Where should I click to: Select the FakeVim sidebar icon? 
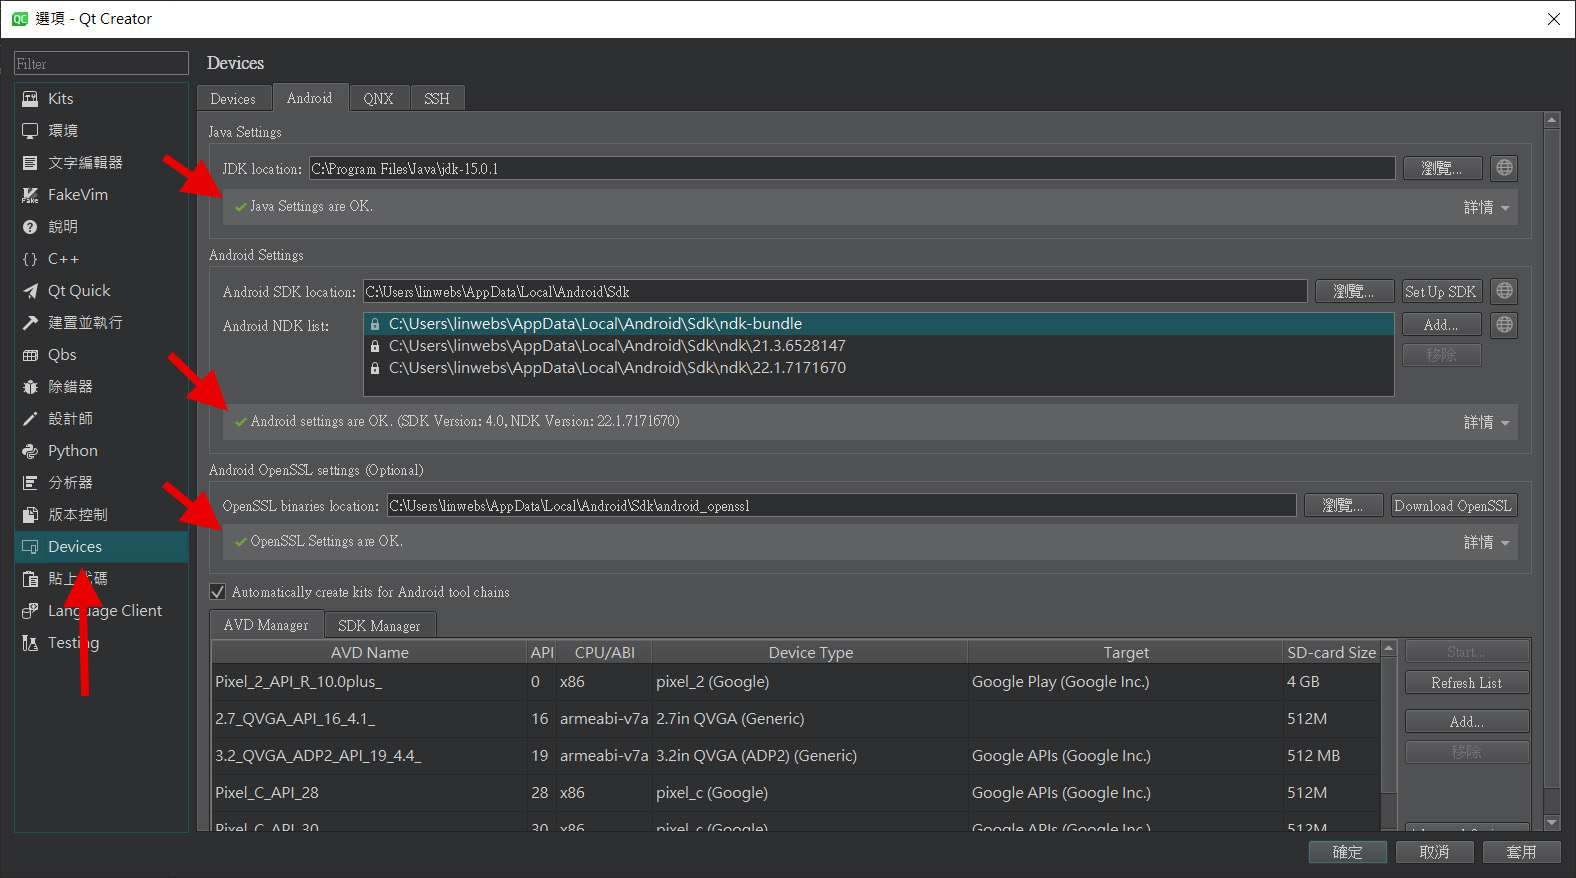[30, 195]
